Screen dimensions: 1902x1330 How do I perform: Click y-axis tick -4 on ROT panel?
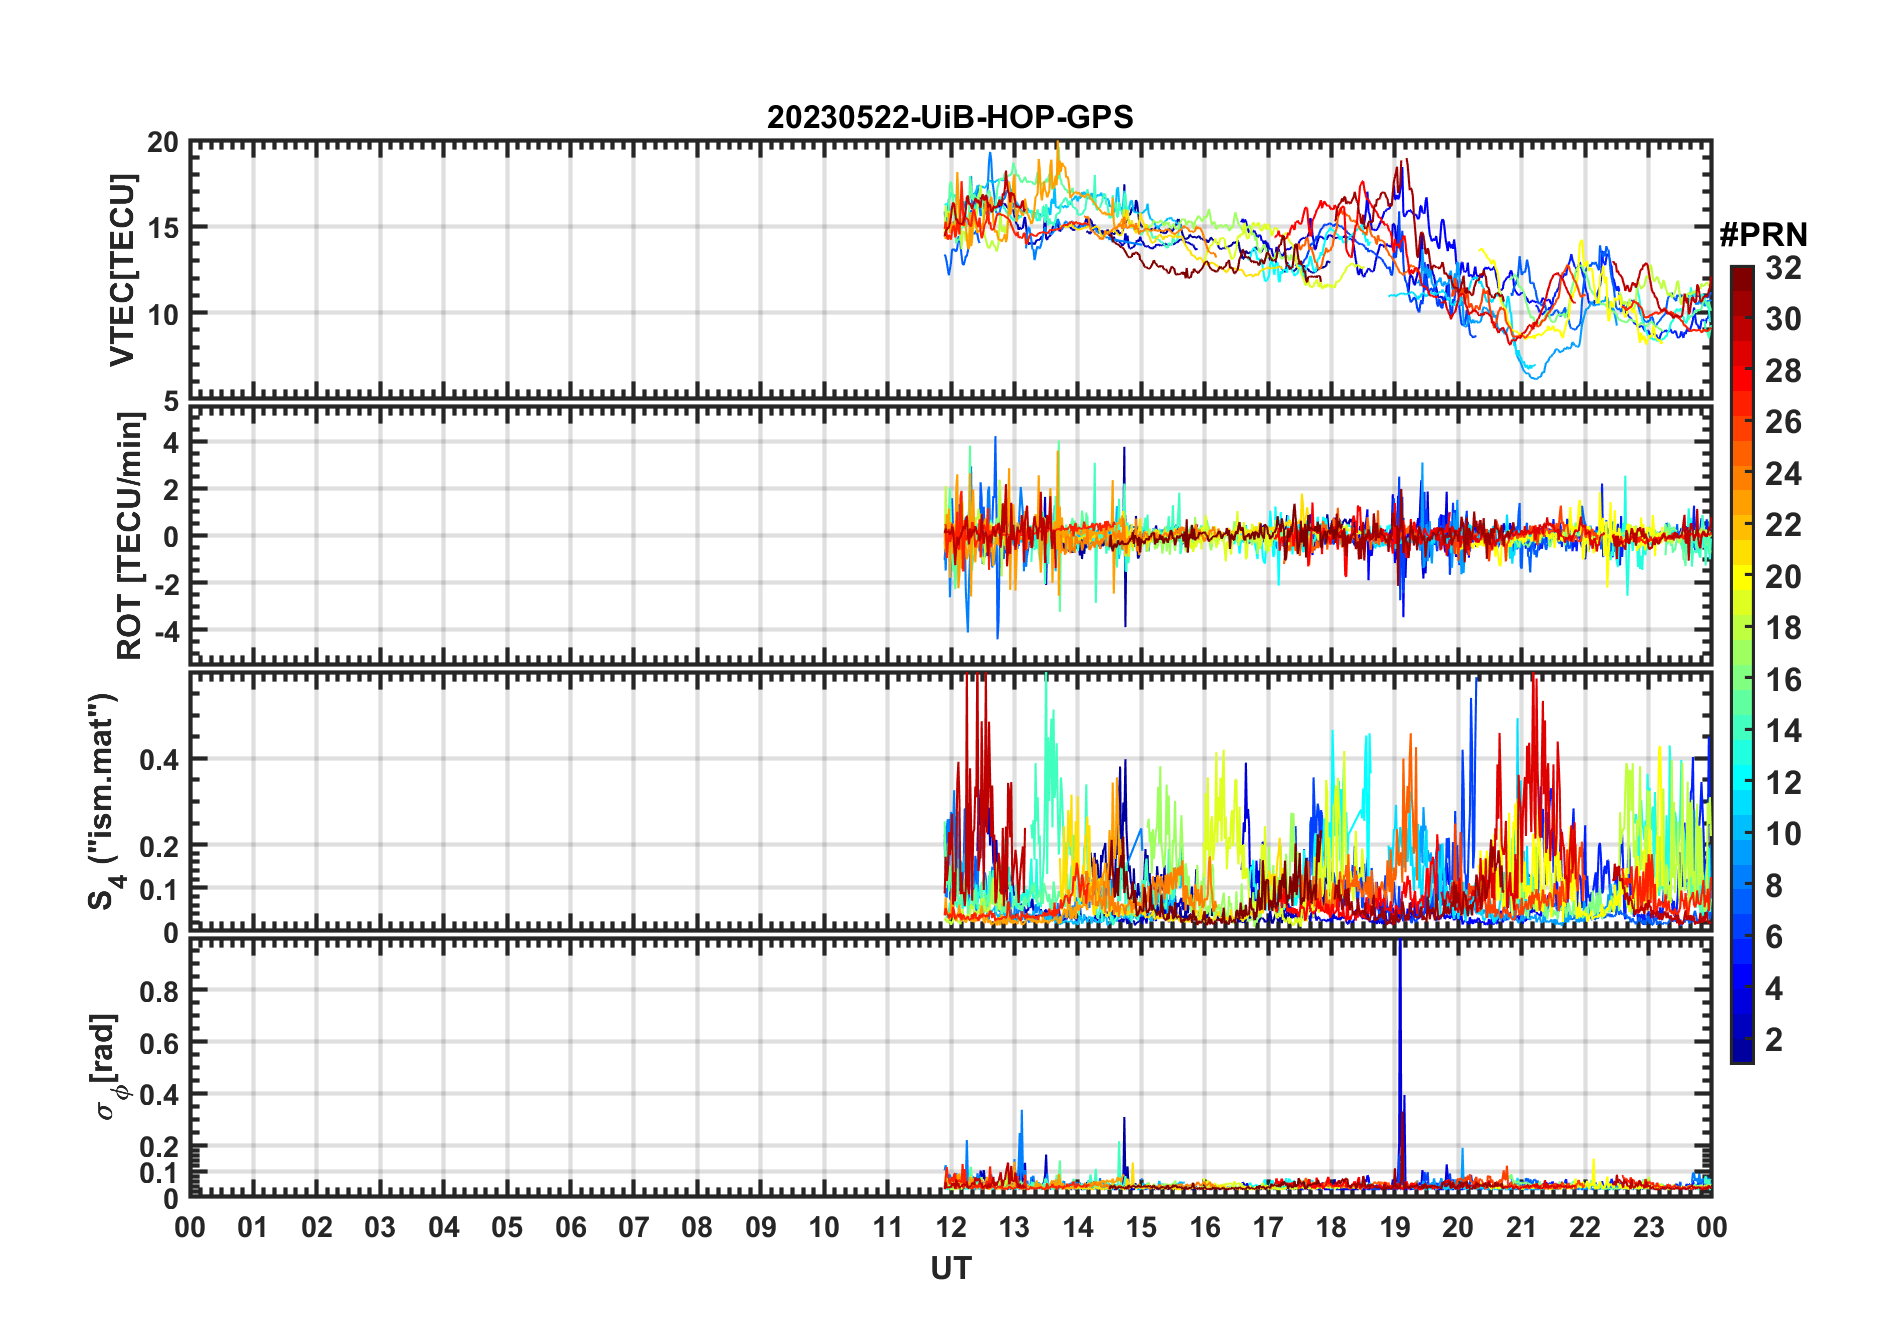tap(164, 632)
